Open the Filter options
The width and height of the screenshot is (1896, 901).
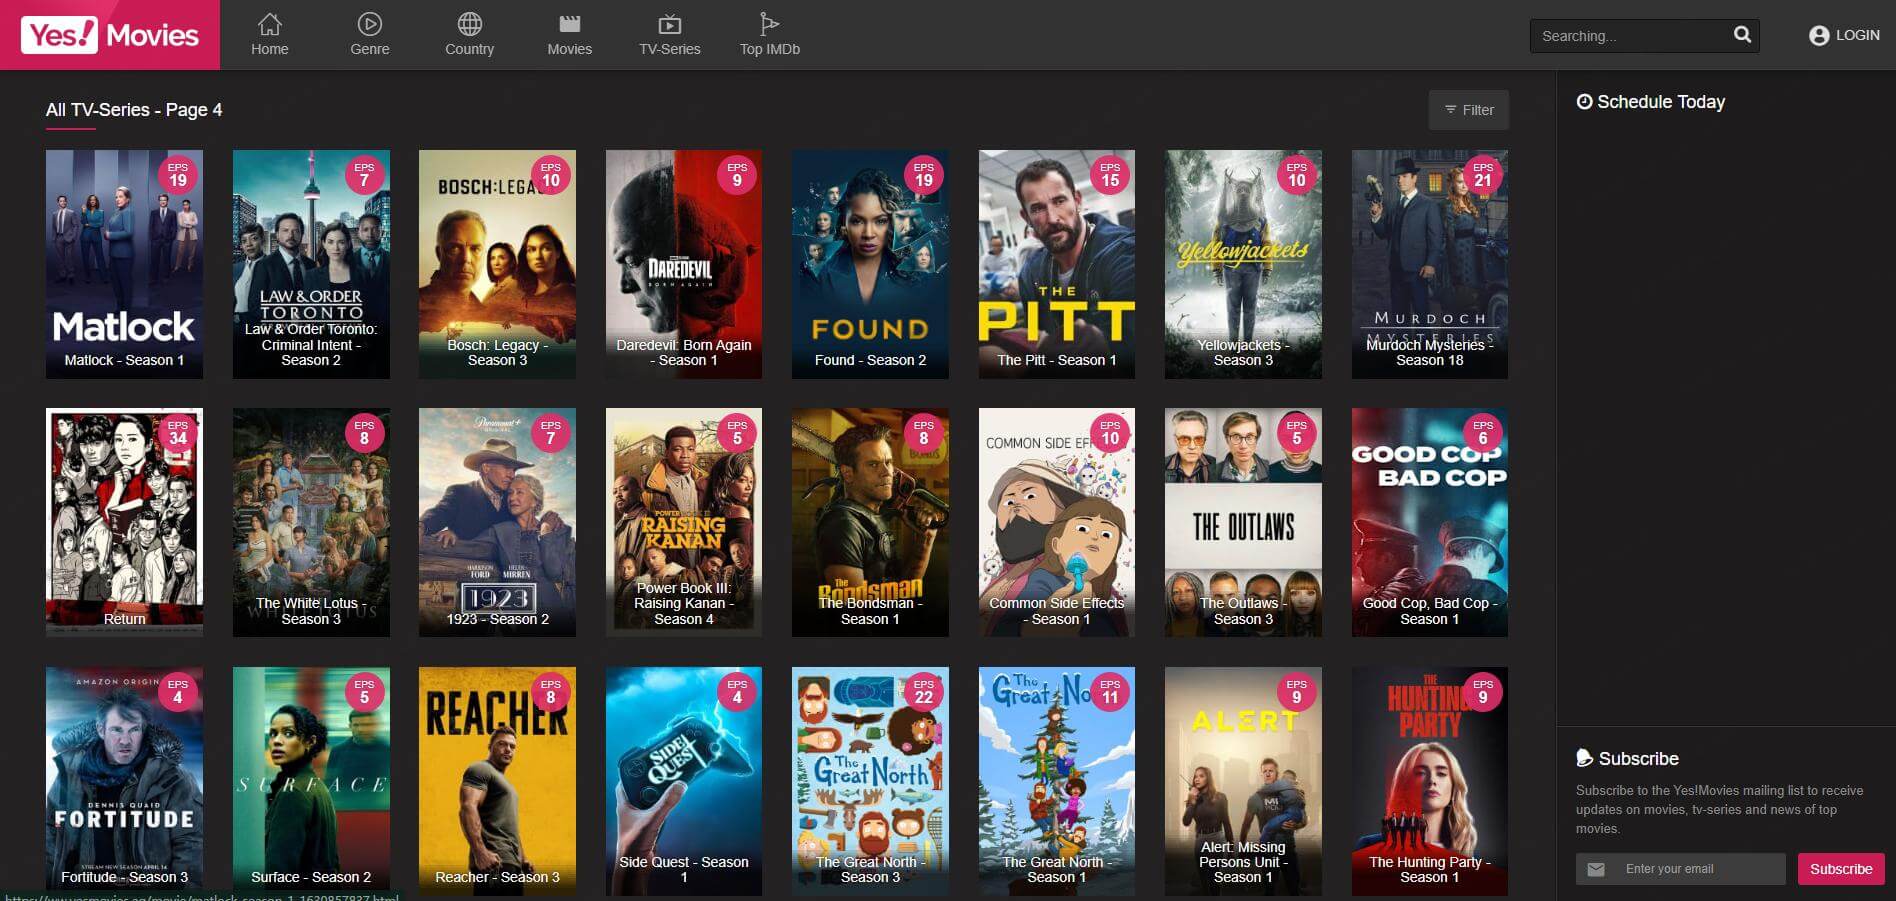[1469, 110]
